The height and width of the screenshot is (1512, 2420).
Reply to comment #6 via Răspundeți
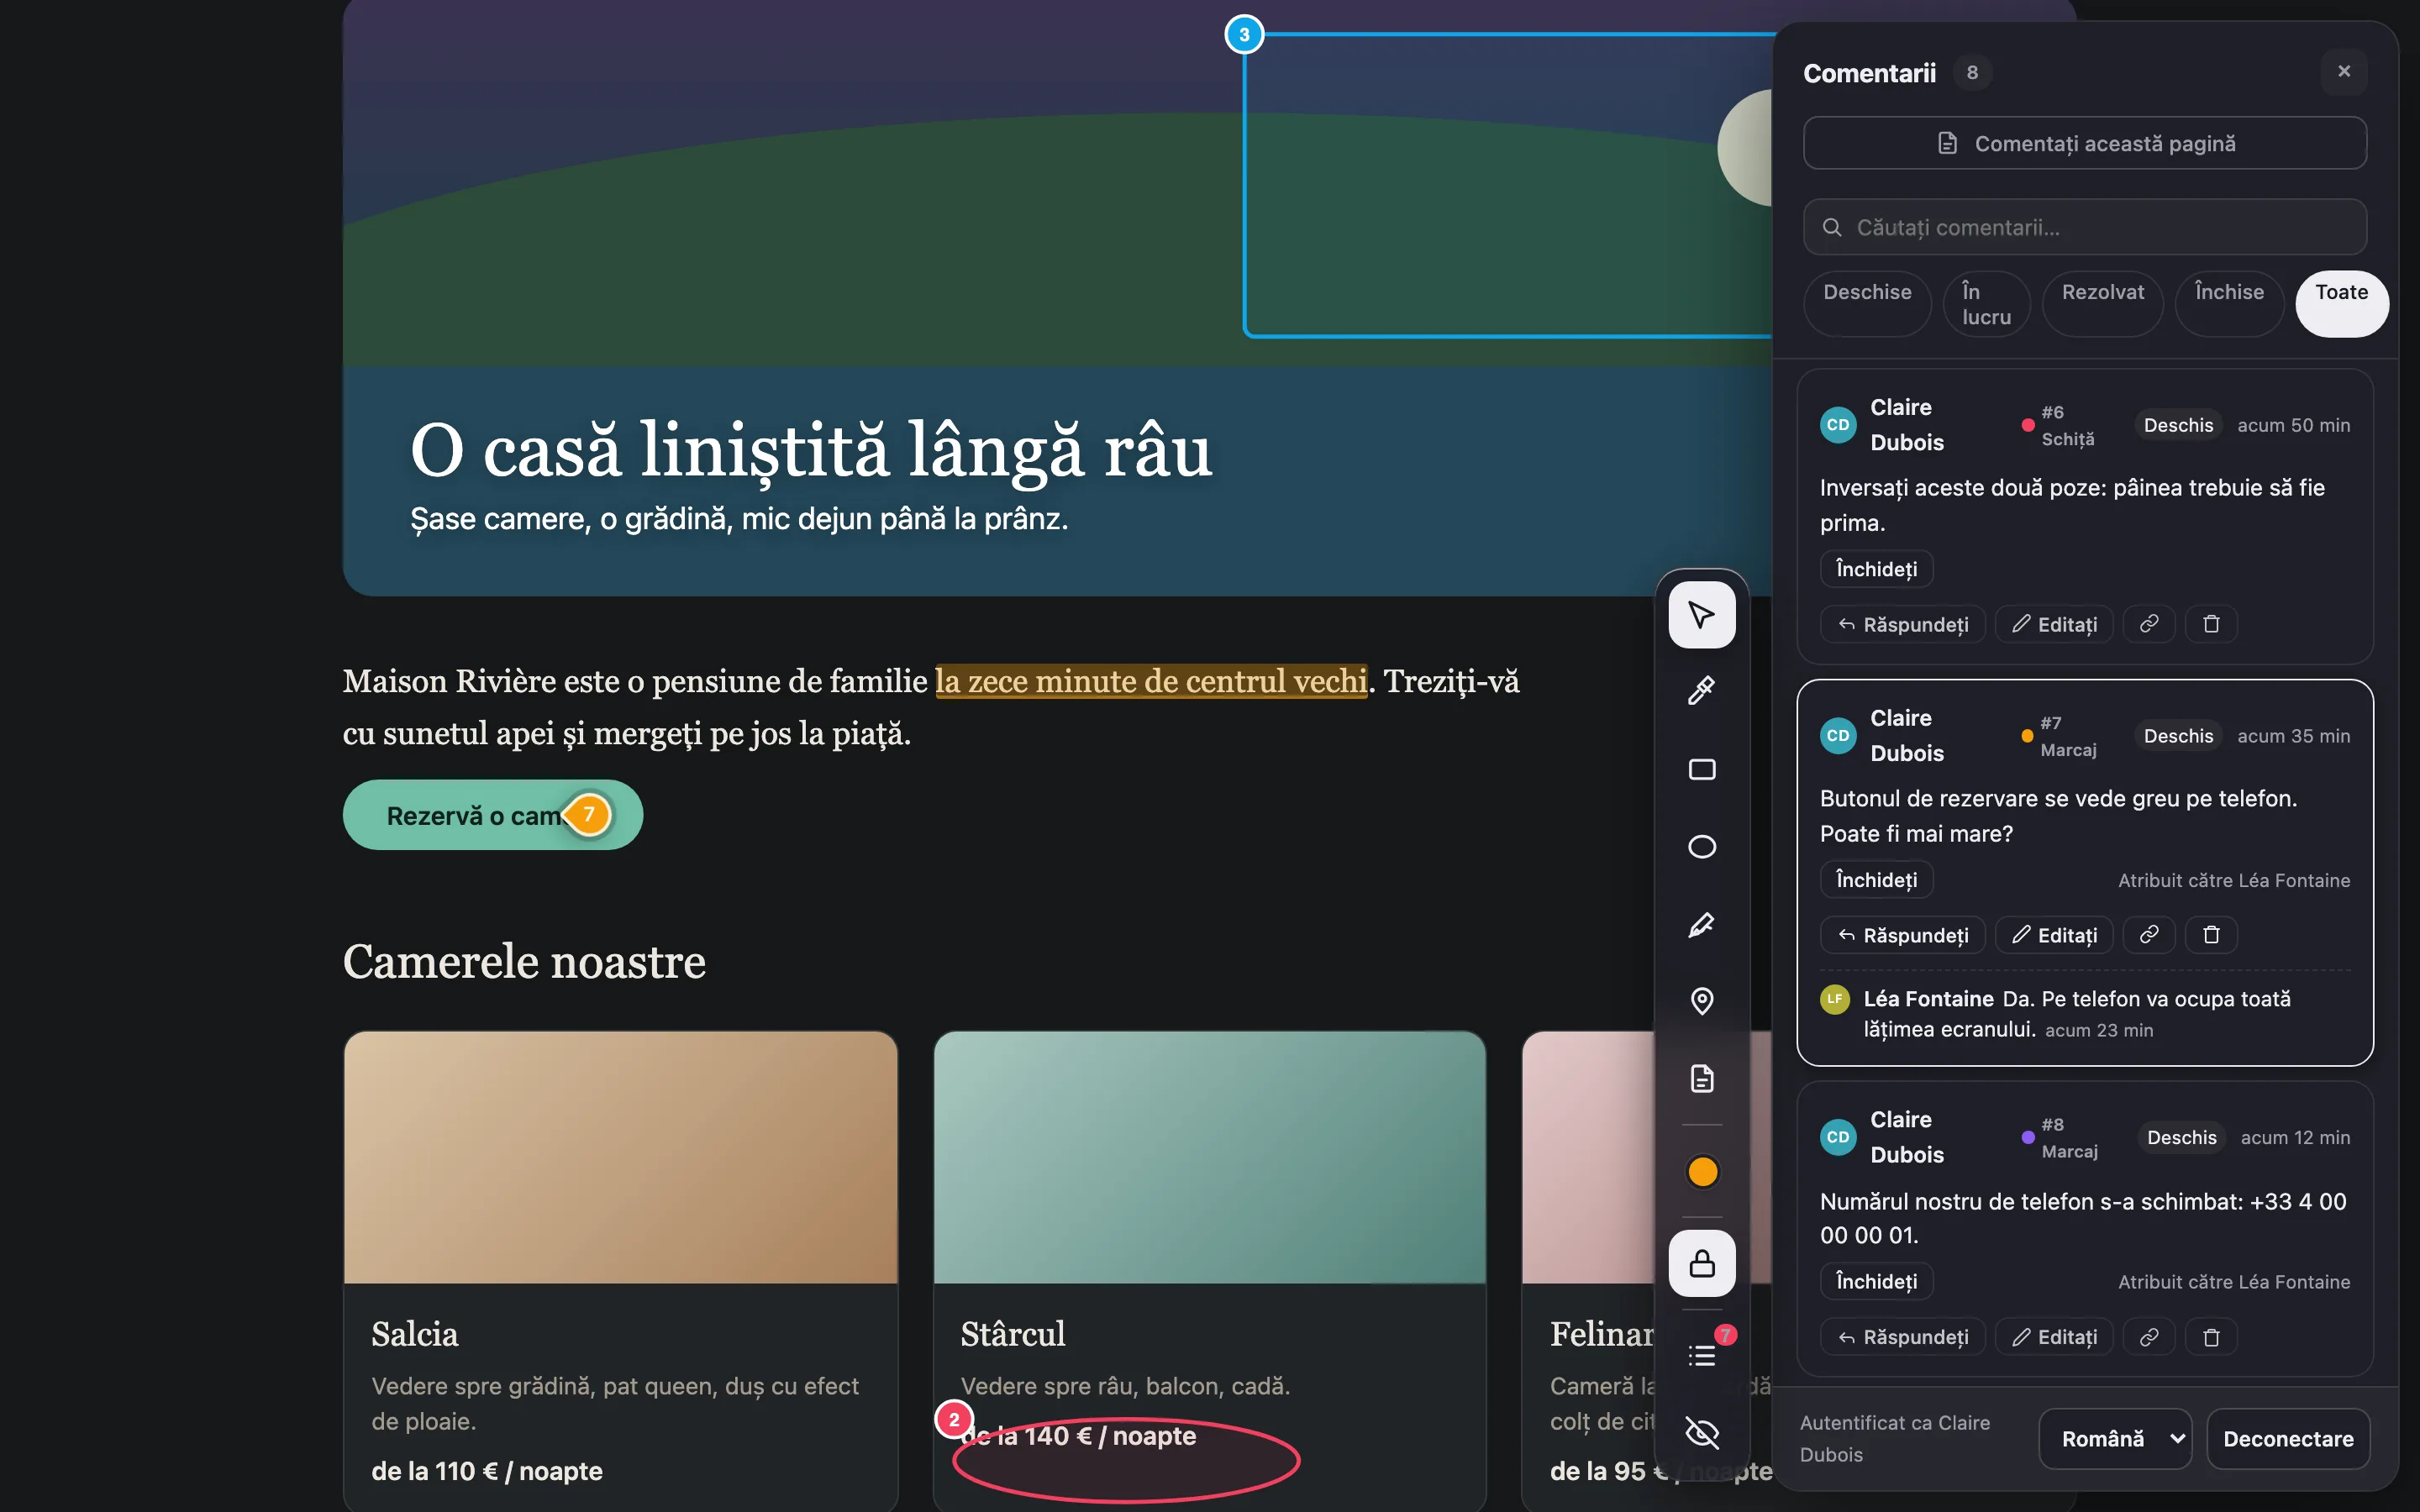(x=1902, y=624)
